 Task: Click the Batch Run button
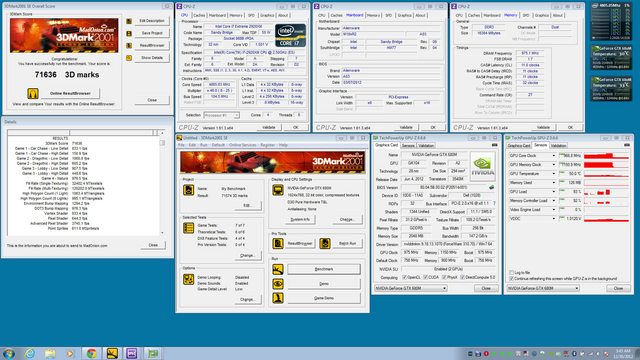click(347, 243)
